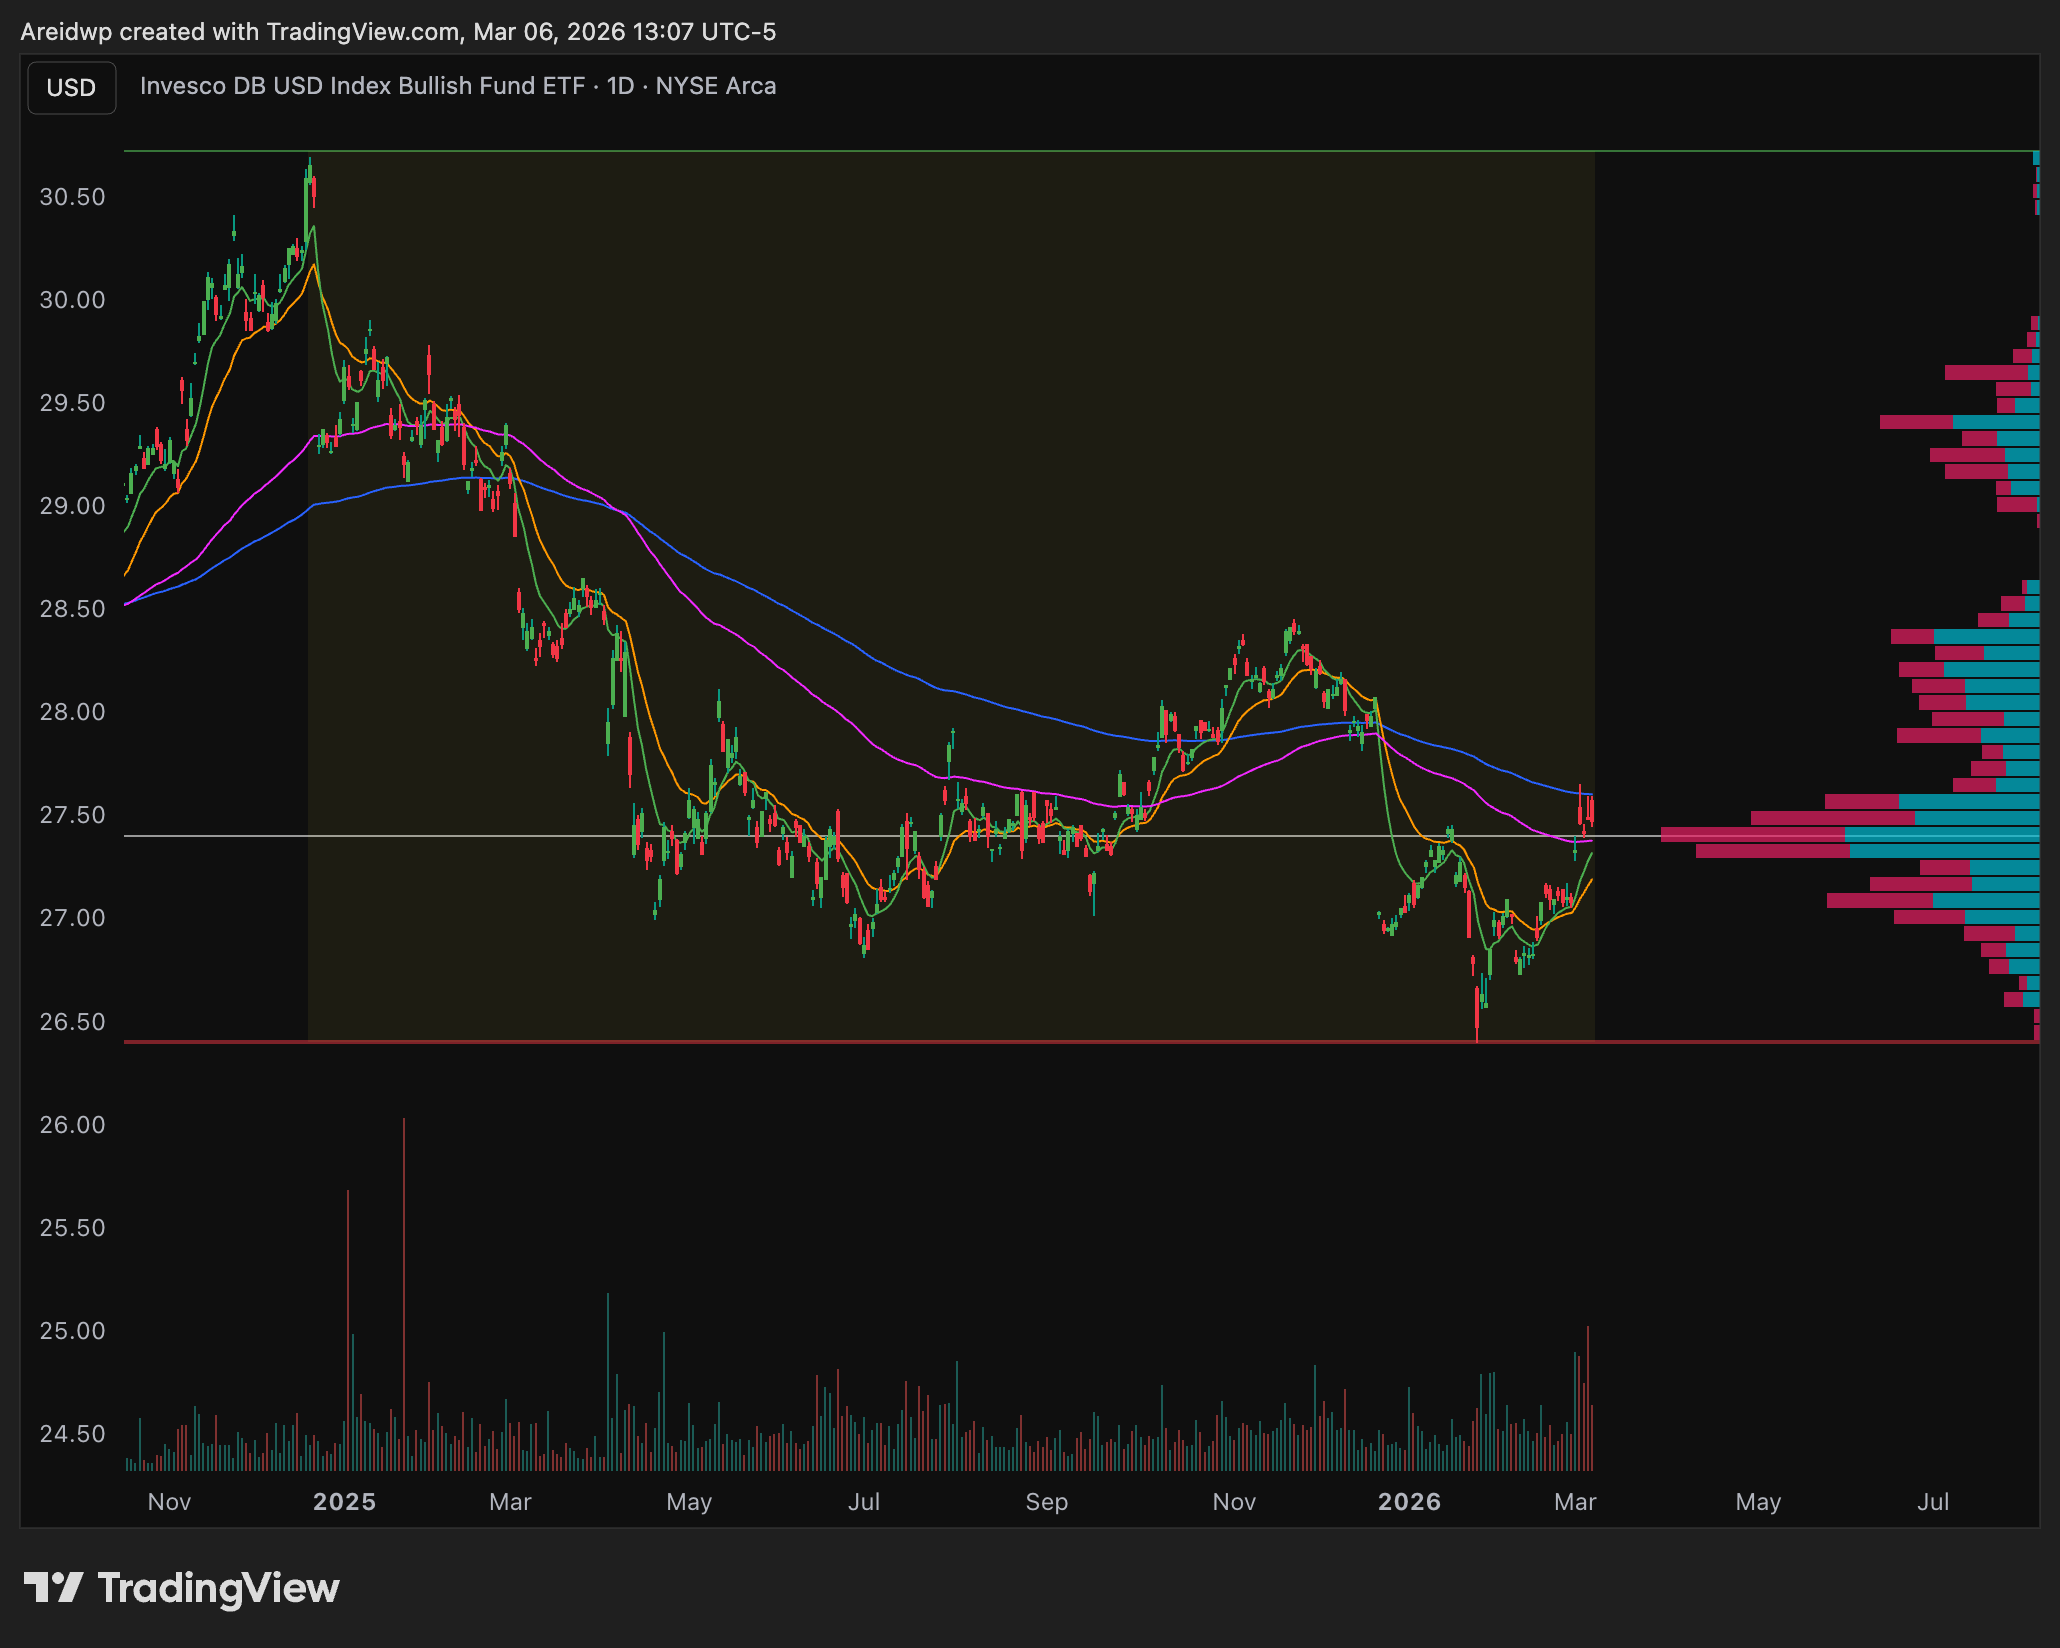Click the TradingView logo icon
Viewport: 2060px width, 1648px height.
pyautogui.click(x=53, y=1588)
